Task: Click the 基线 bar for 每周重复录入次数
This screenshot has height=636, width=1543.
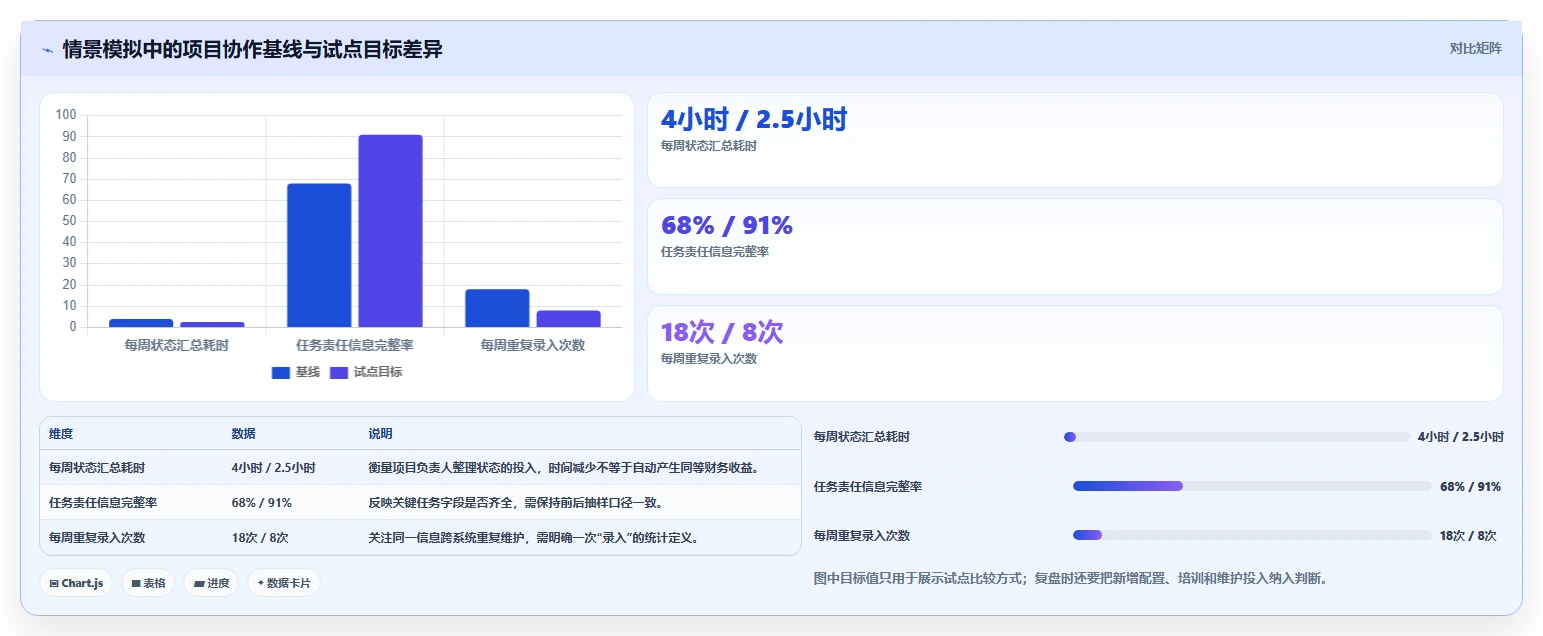Action: [x=497, y=308]
